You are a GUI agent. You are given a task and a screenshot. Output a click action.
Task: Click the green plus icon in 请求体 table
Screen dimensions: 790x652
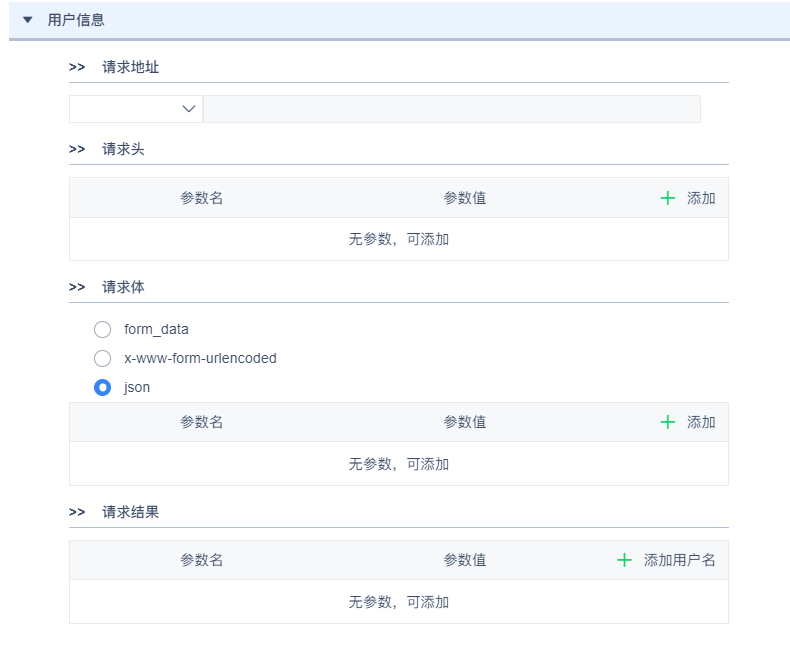coord(668,422)
